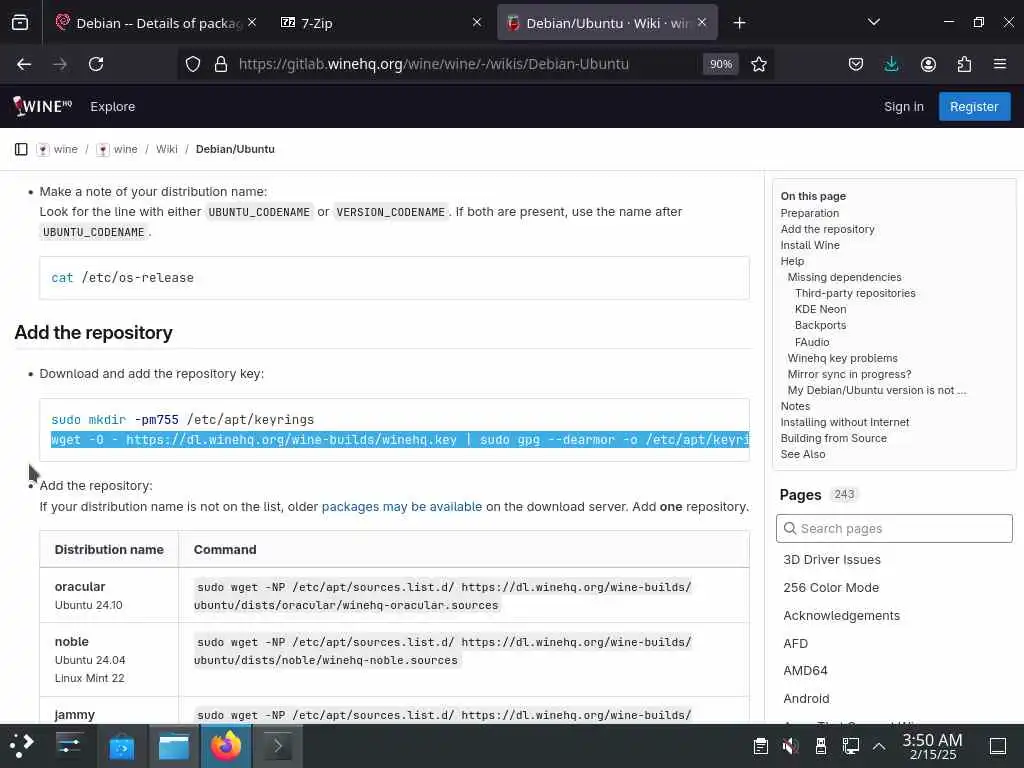Reload the current page

tap(96, 64)
